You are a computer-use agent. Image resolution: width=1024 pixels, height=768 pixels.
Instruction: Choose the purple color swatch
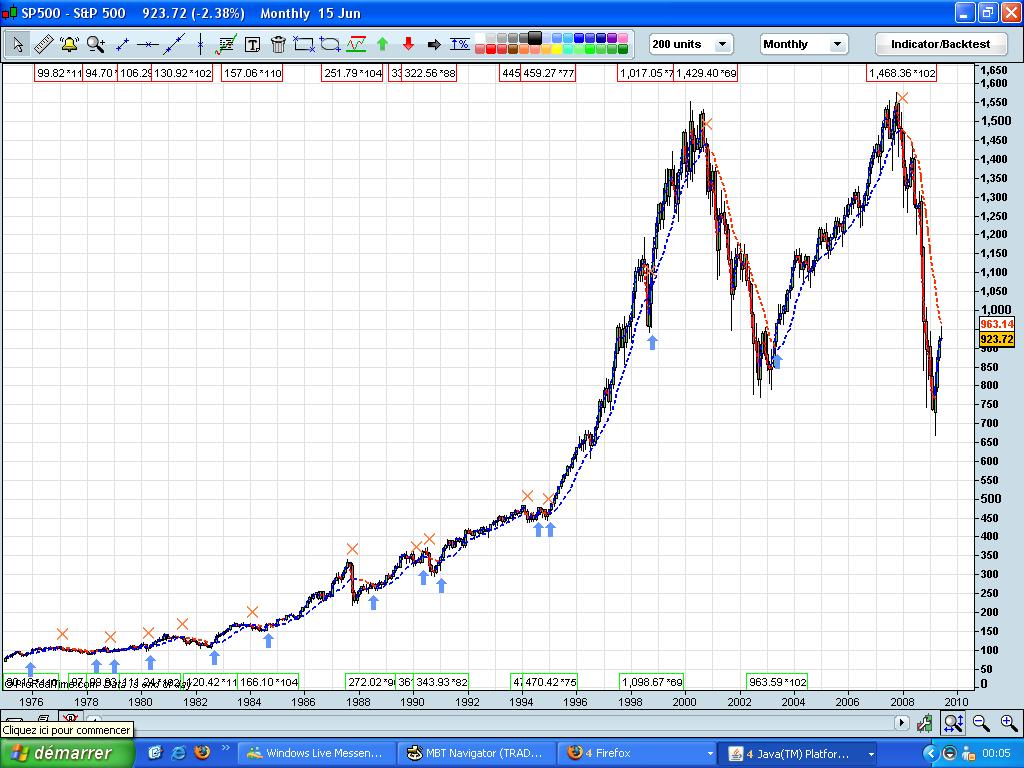pos(612,38)
